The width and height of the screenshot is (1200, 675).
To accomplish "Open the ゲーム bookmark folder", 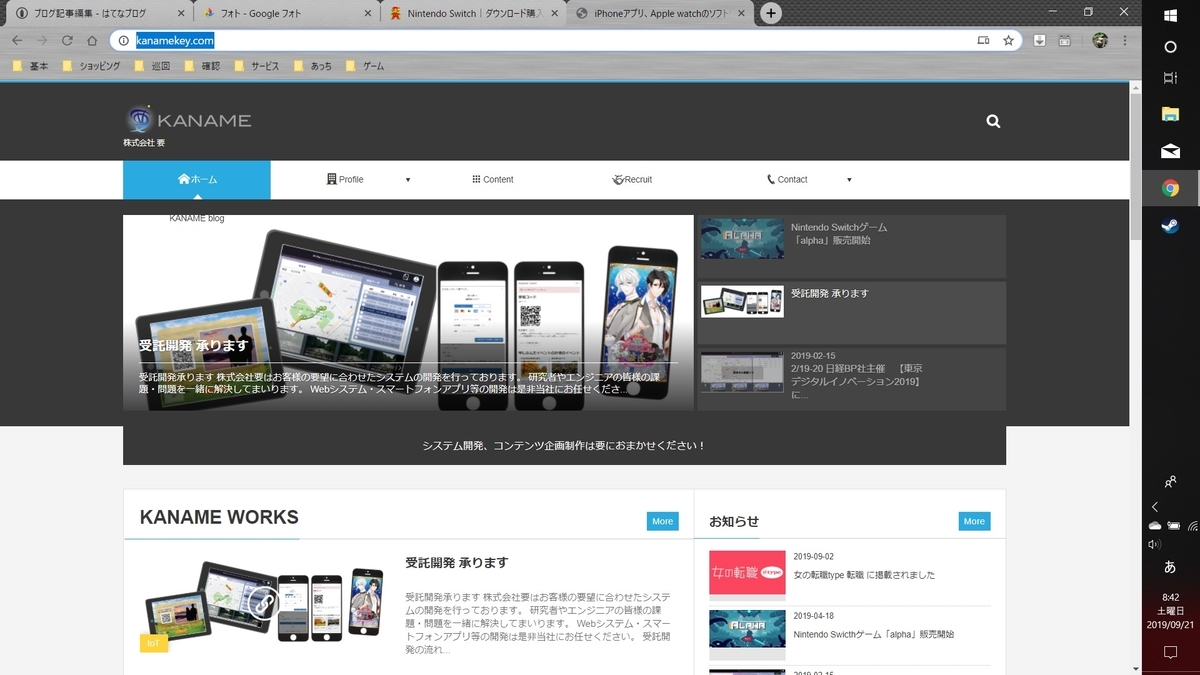I will [x=365, y=66].
